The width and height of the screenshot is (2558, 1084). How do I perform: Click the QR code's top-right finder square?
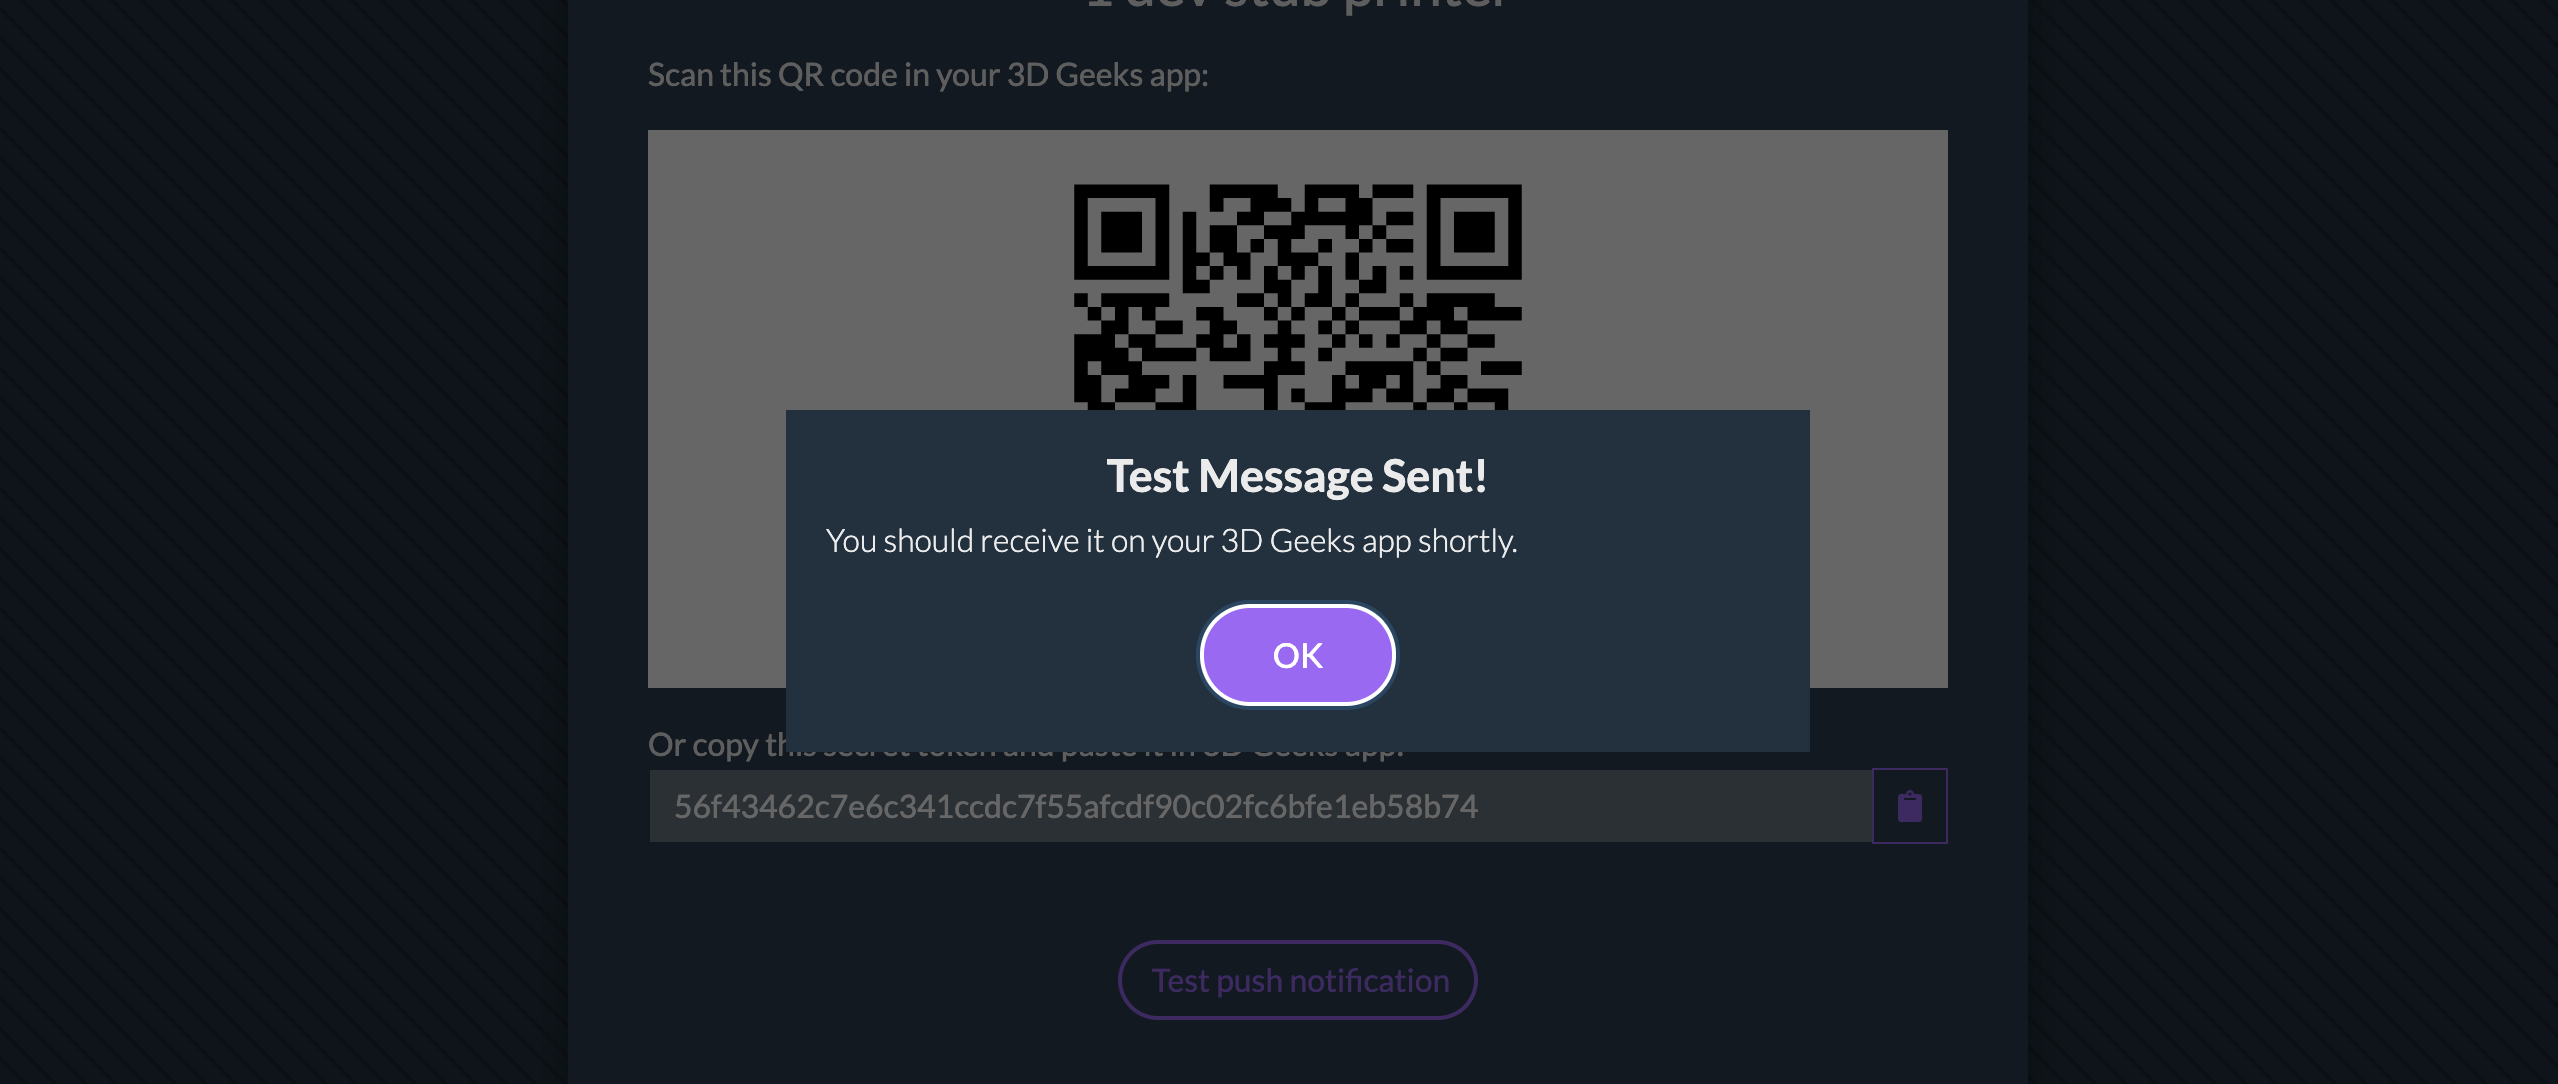click(1474, 232)
